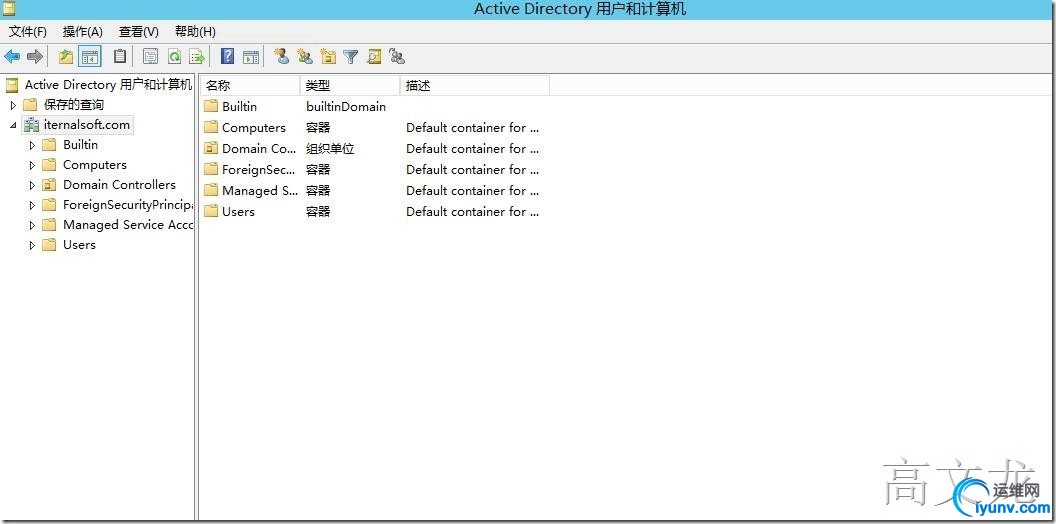Sort by the 描述 column header
Viewport: 1056px width, 524px height.
[x=475, y=86]
